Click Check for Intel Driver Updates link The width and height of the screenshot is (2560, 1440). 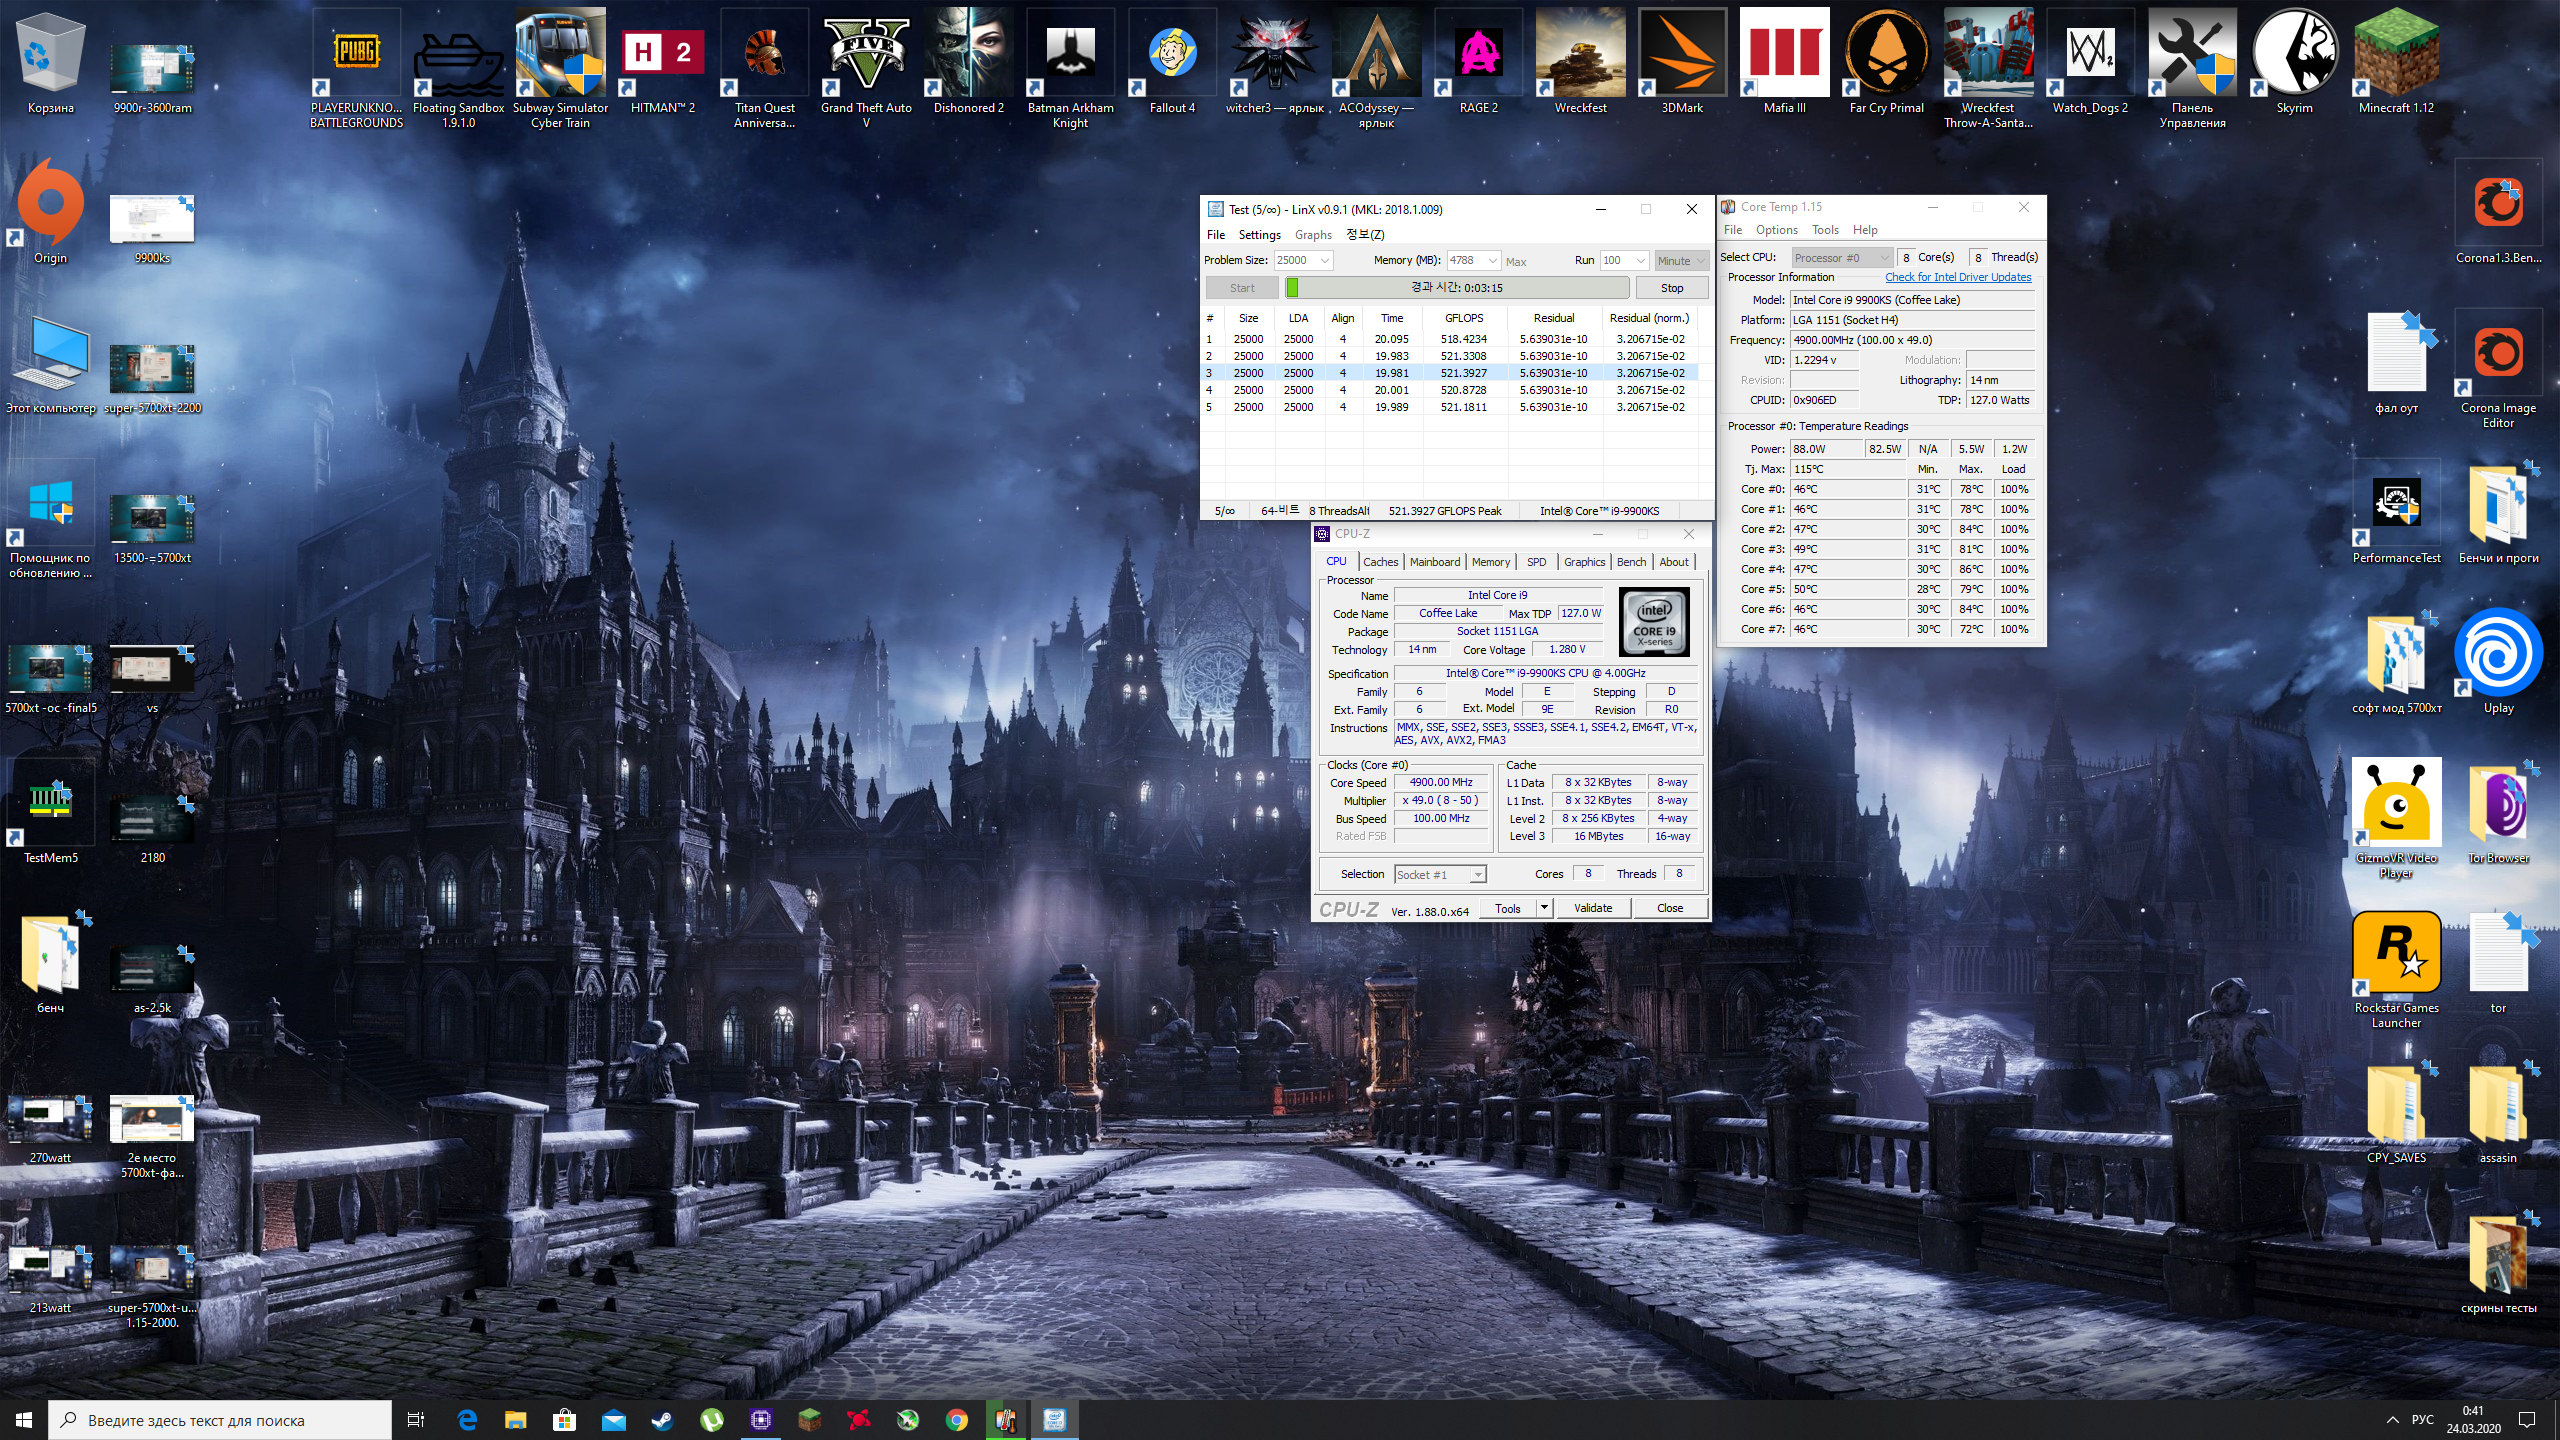pos(1957,278)
